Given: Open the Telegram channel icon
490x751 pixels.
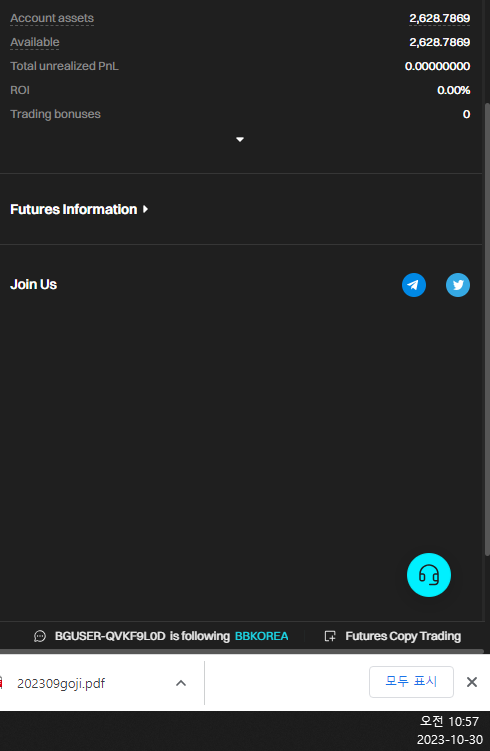Looking at the screenshot, I should 414,285.
